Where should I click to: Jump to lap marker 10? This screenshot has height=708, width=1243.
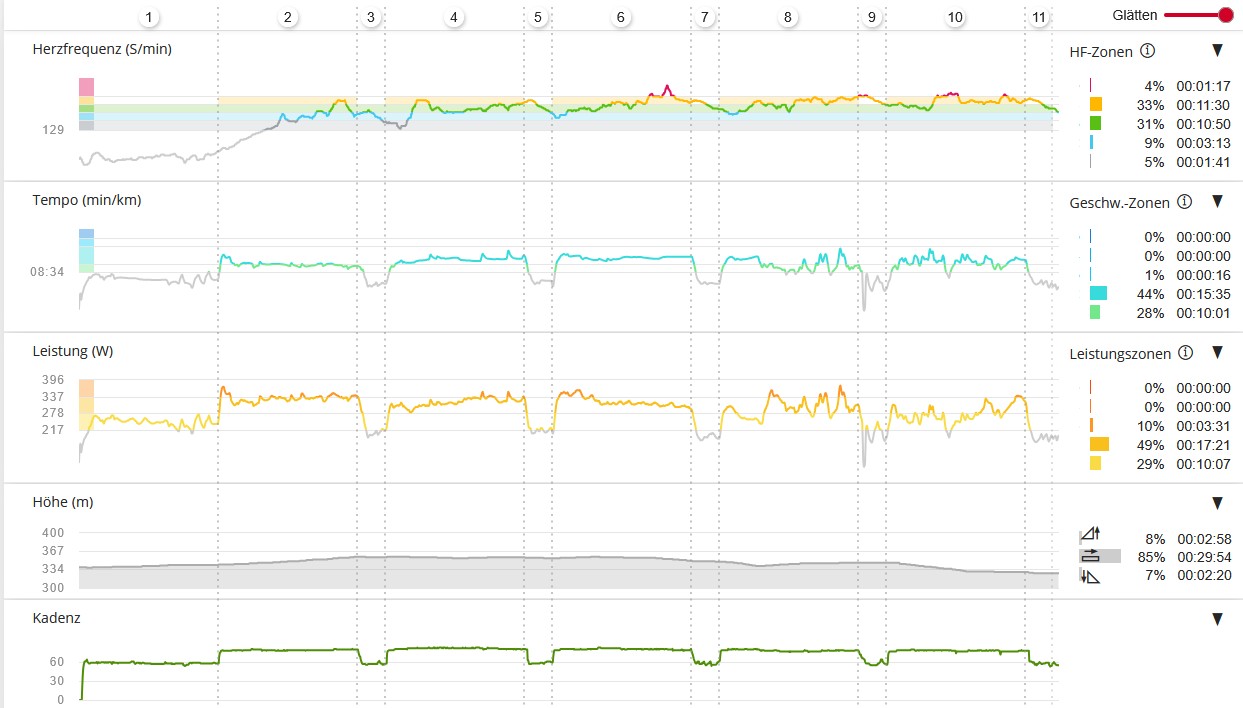click(955, 17)
